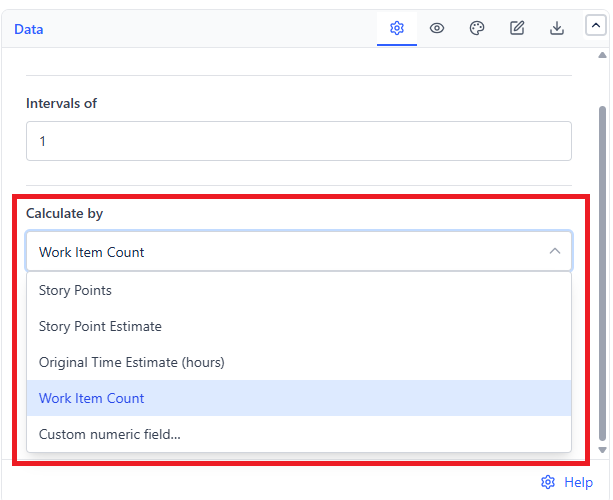The image size is (613, 500).
Task: Open the eye view tab
Action: coord(437,28)
